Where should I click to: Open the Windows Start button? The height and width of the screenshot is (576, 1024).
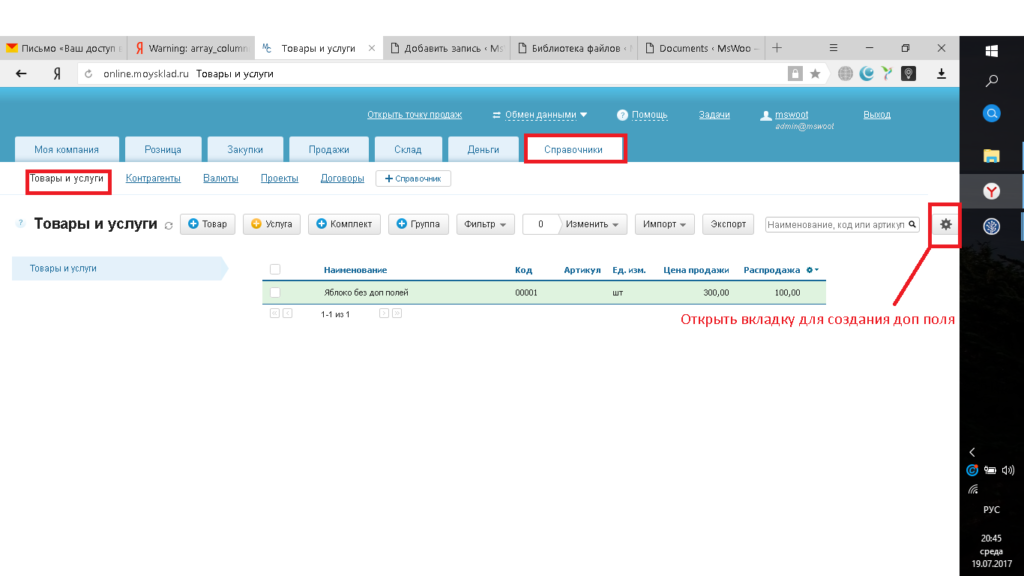pyautogui.click(x=991, y=51)
